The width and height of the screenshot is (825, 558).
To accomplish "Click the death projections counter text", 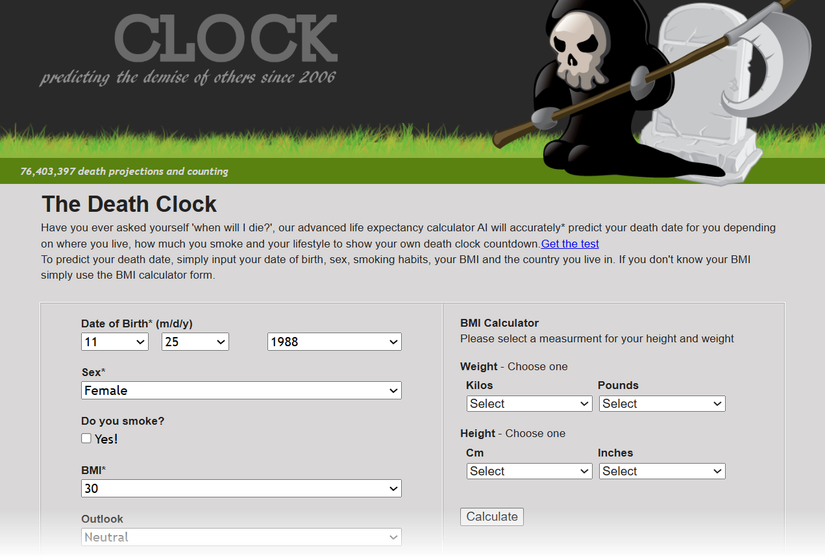I will pos(124,171).
